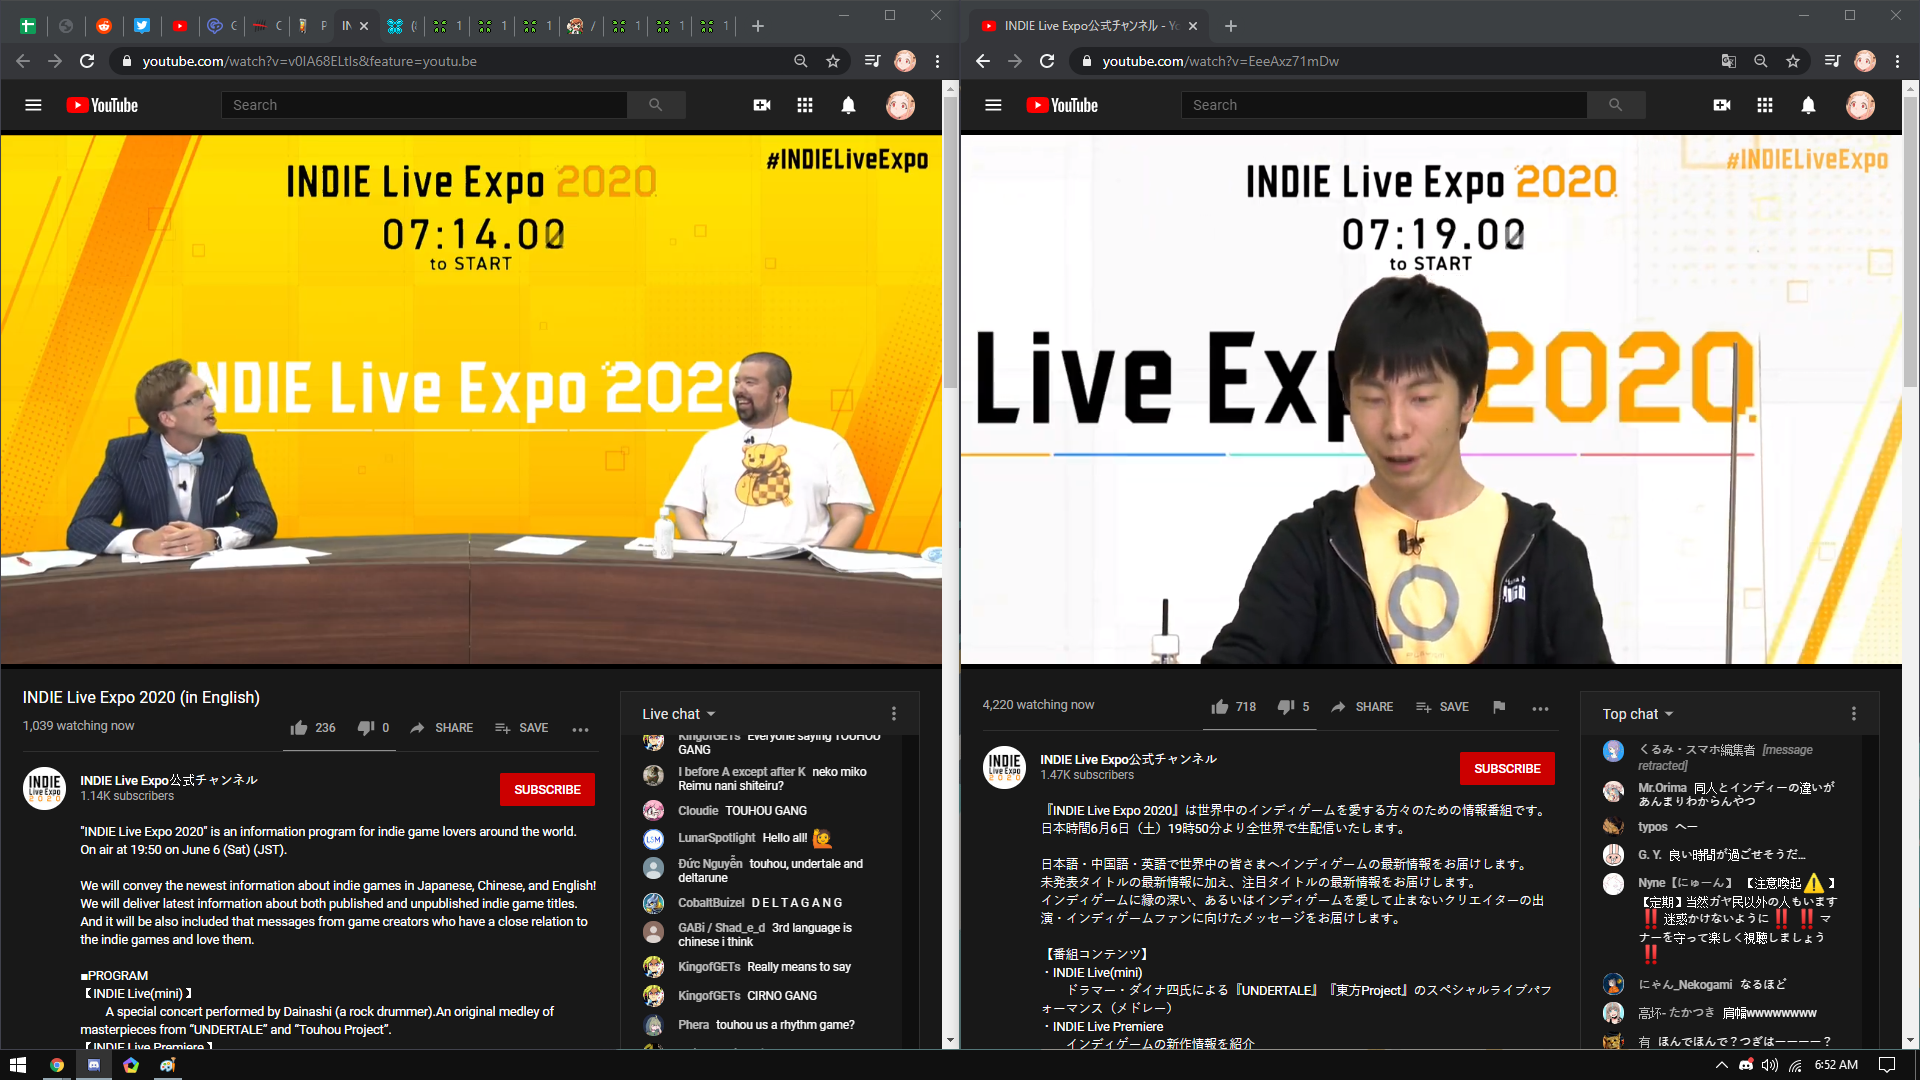Open YouTube notifications bell in left window
This screenshot has height=1080, width=1920.
click(848, 105)
